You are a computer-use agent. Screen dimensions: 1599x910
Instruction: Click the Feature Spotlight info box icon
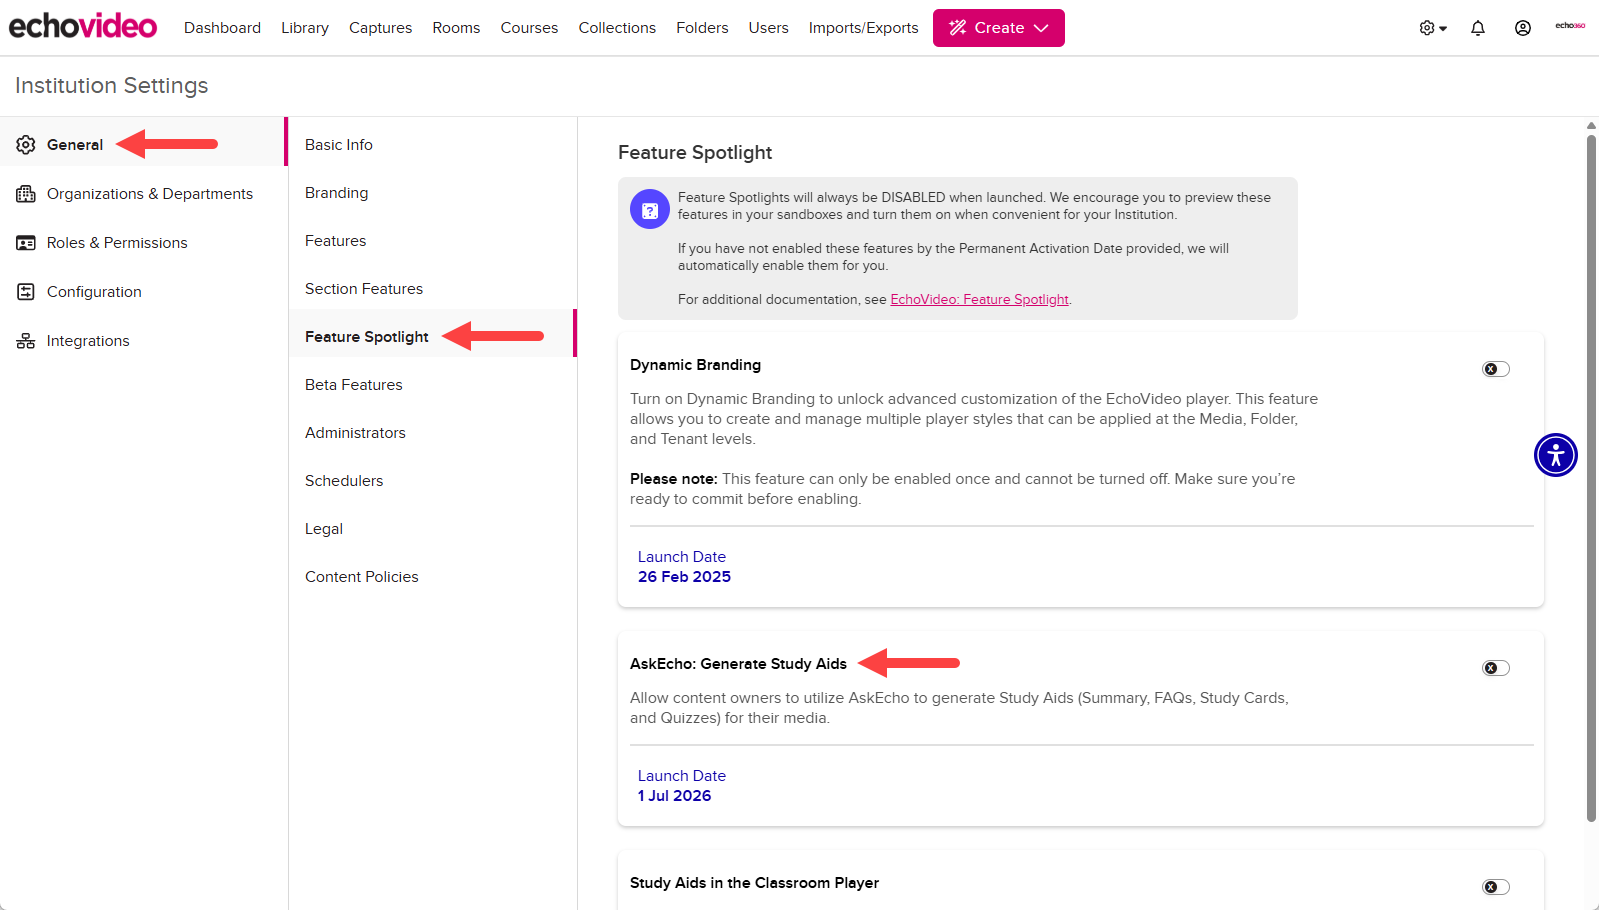tap(650, 209)
